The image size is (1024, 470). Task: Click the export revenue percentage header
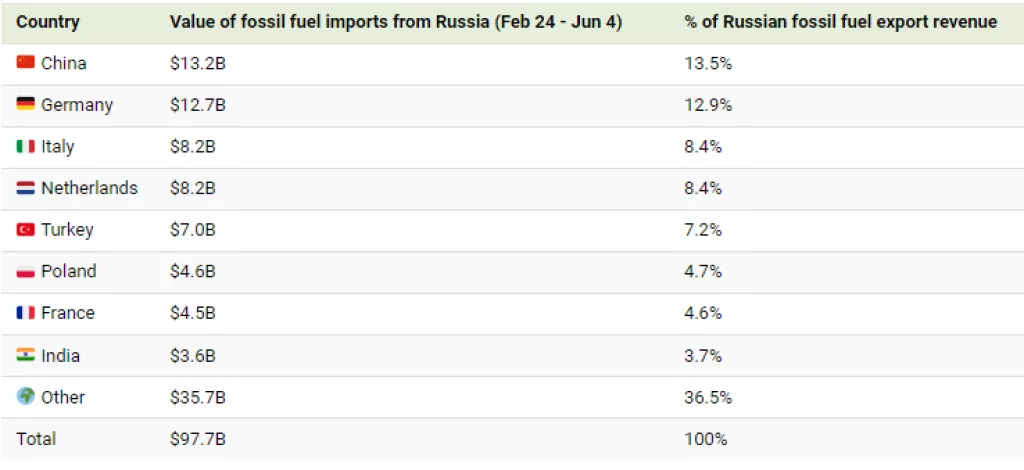[x=841, y=22]
